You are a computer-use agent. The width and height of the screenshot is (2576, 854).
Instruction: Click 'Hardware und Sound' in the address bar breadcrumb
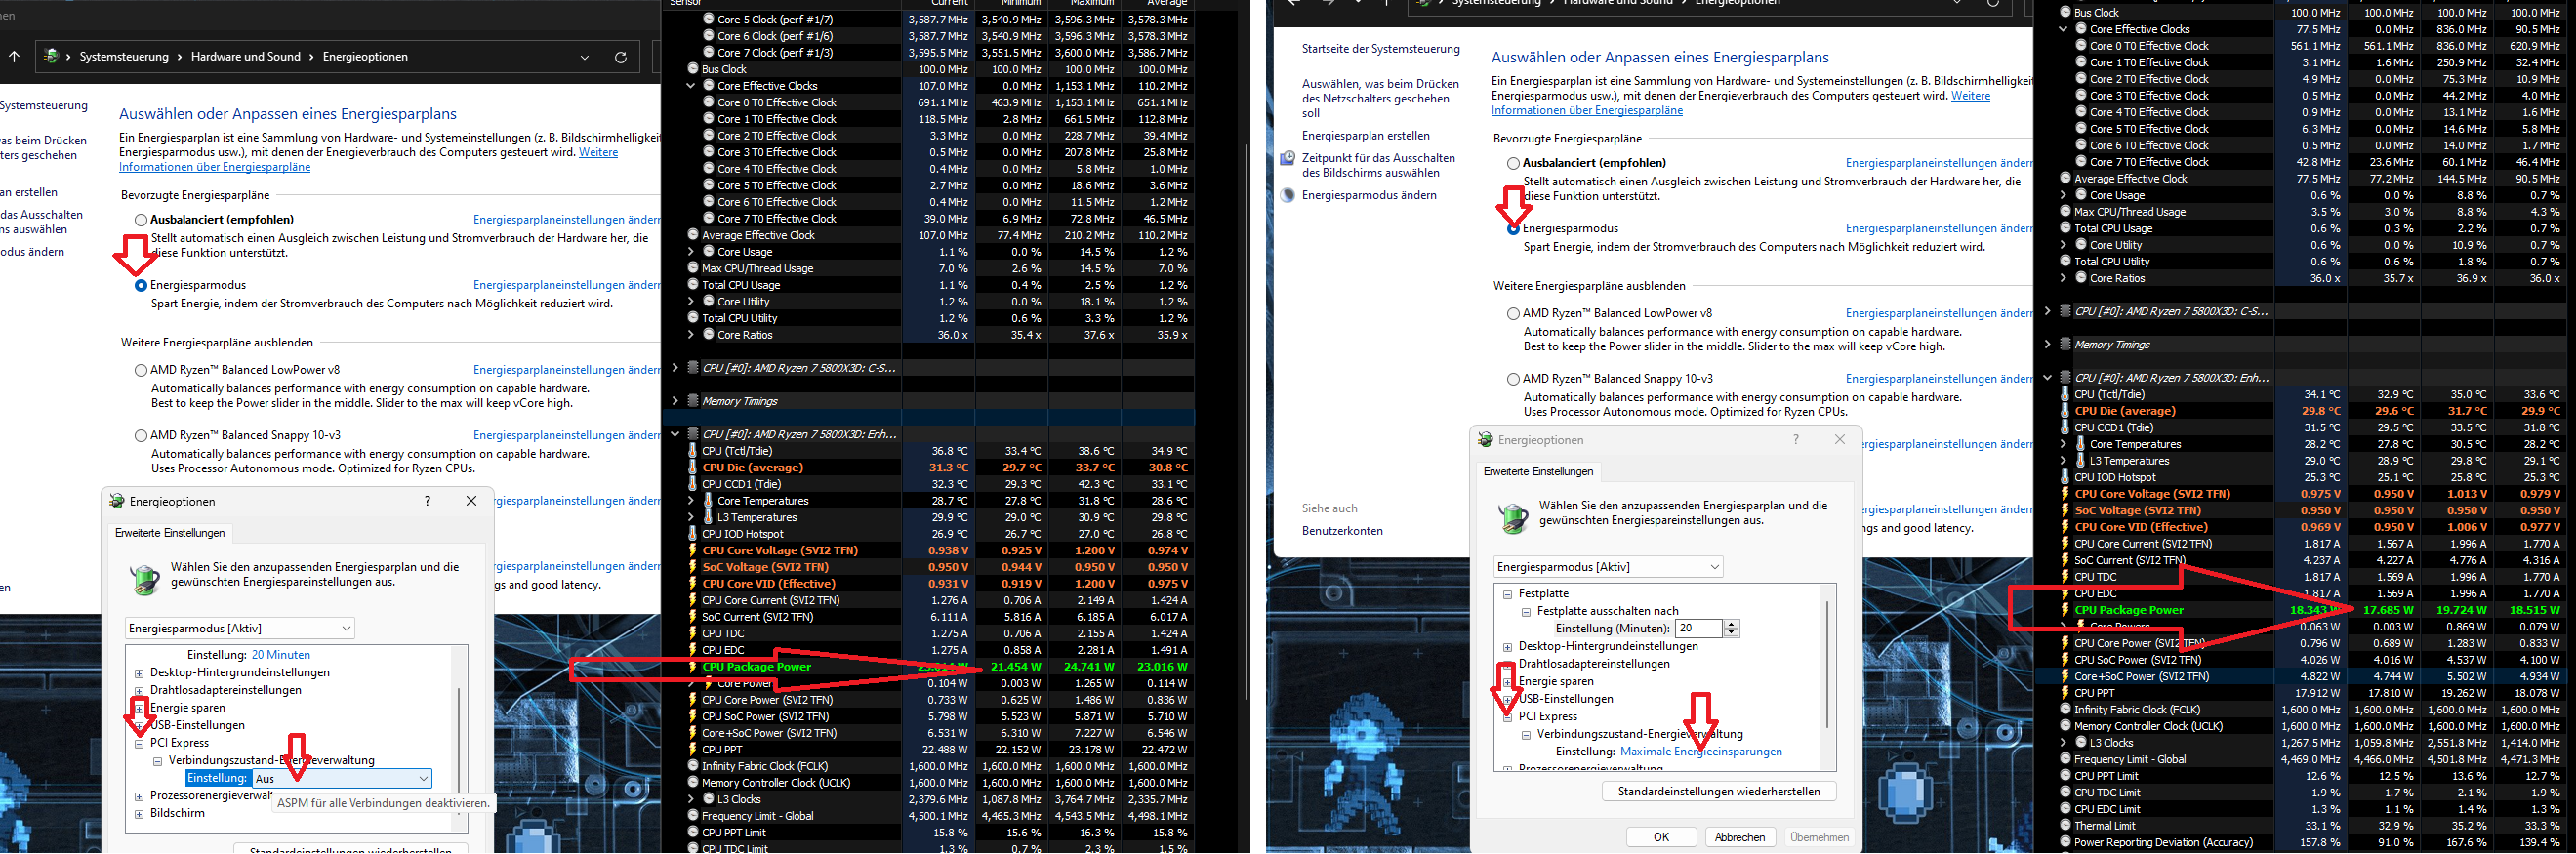coord(246,57)
